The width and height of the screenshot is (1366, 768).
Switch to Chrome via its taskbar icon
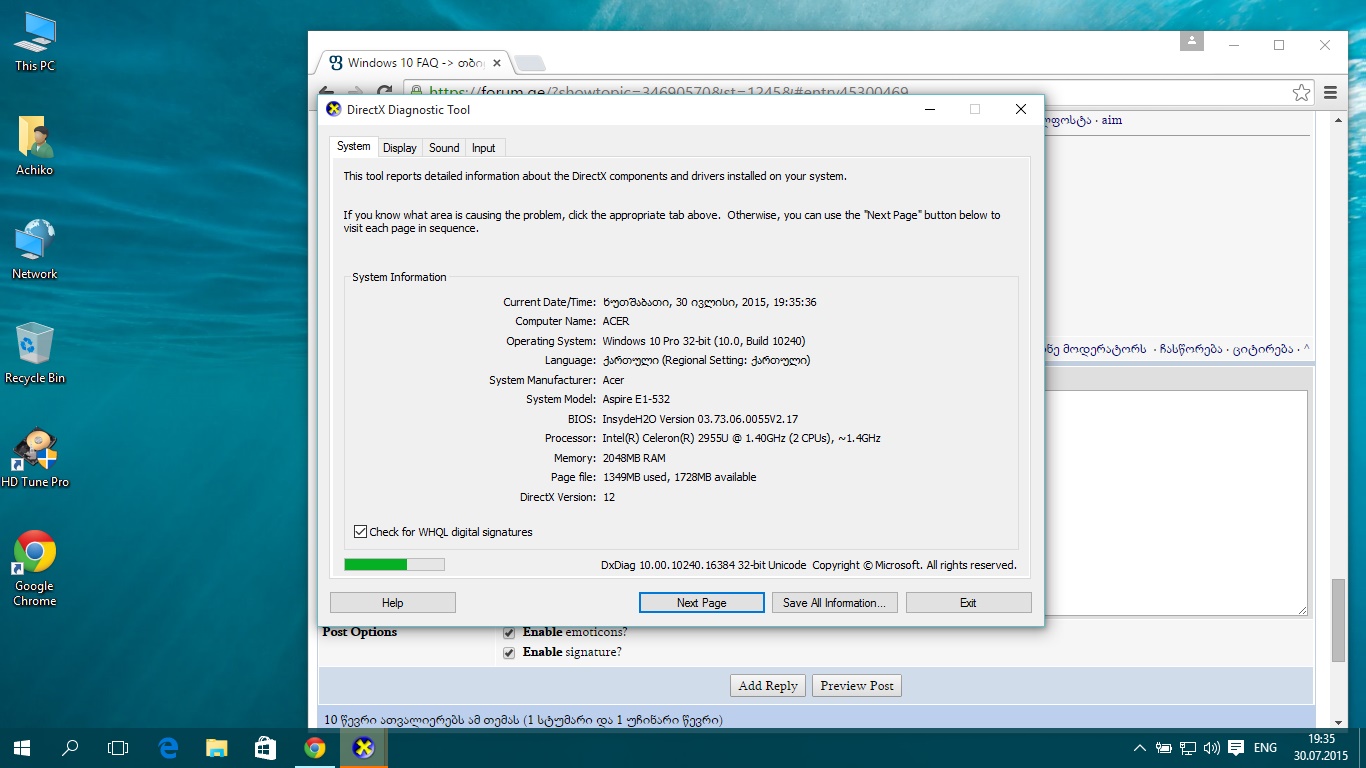(315, 747)
